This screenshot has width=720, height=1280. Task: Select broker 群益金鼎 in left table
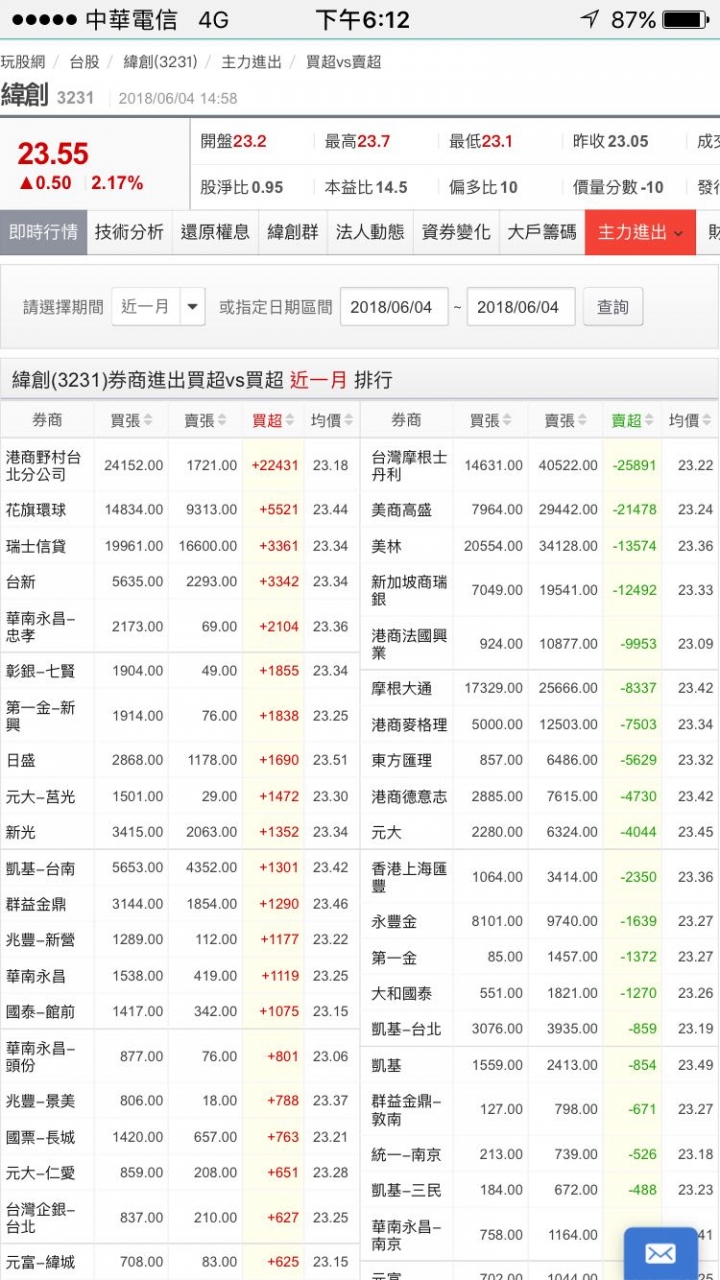(x=36, y=905)
